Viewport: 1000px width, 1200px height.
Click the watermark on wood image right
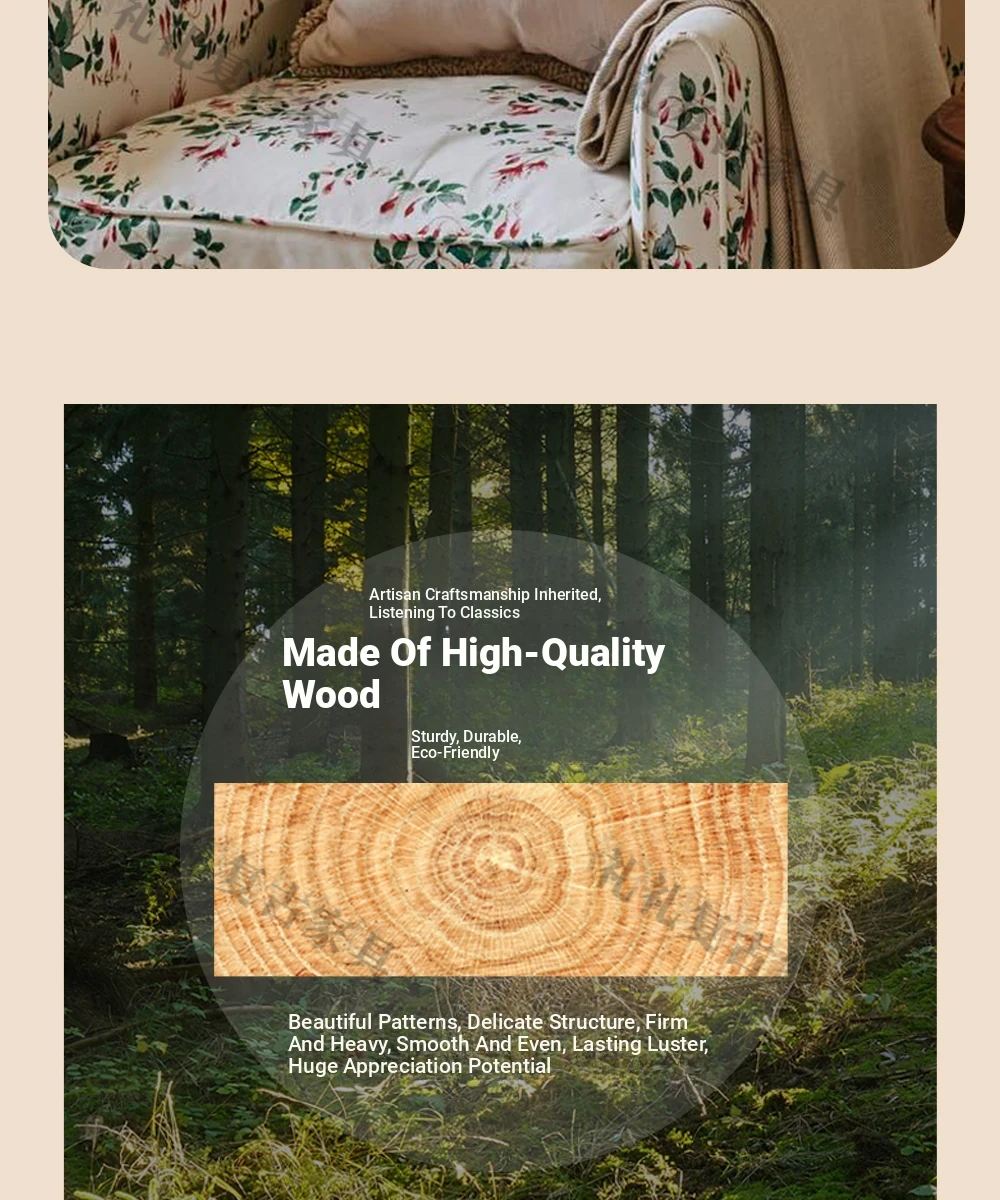pos(680,900)
